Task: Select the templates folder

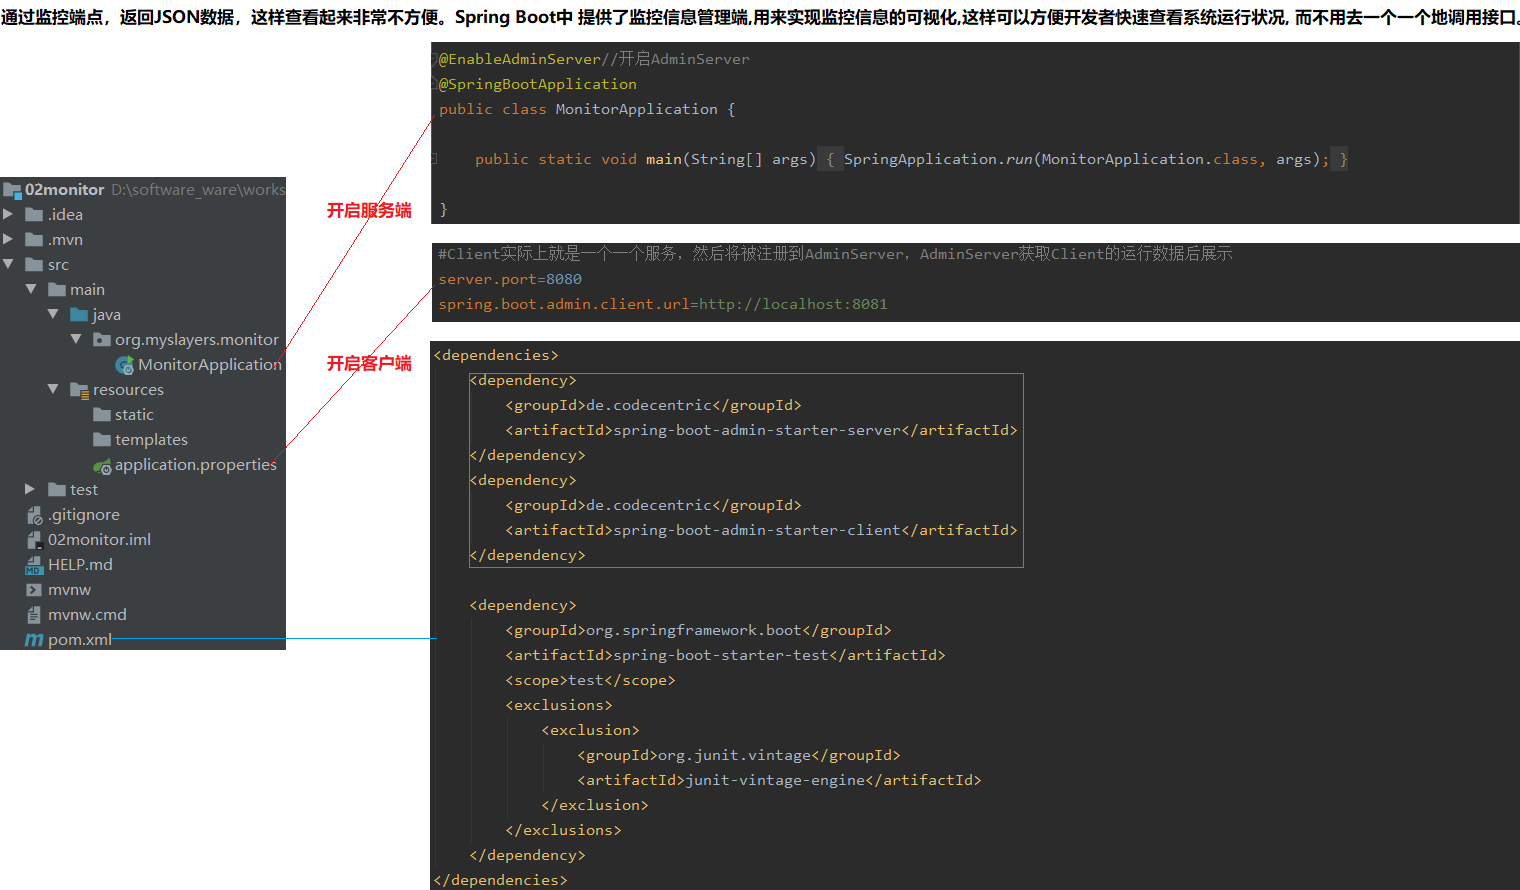Action: [150, 440]
